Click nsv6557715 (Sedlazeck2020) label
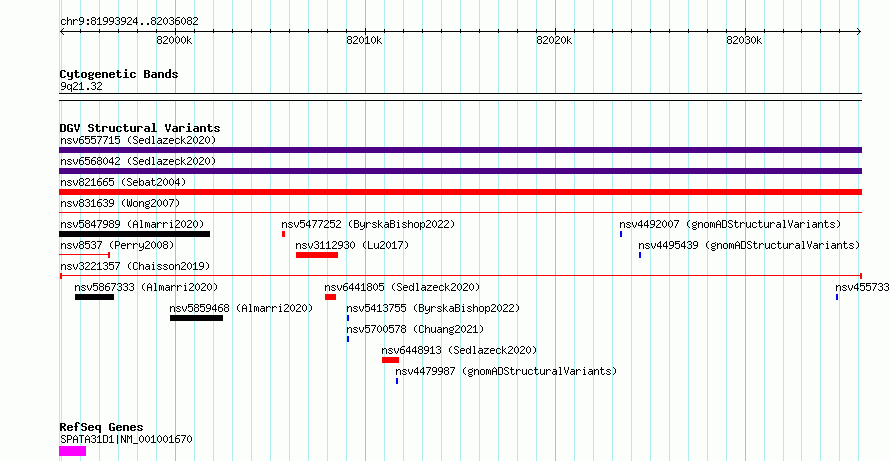This screenshot has width=890, height=461. coord(138,140)
